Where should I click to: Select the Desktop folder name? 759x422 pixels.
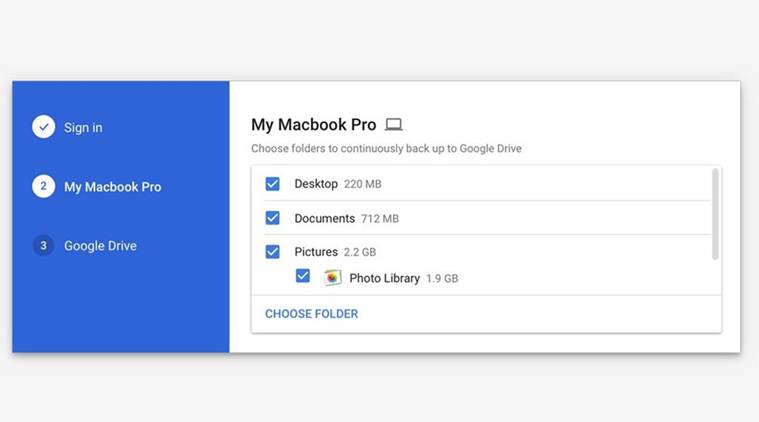(x=316, y=184)
